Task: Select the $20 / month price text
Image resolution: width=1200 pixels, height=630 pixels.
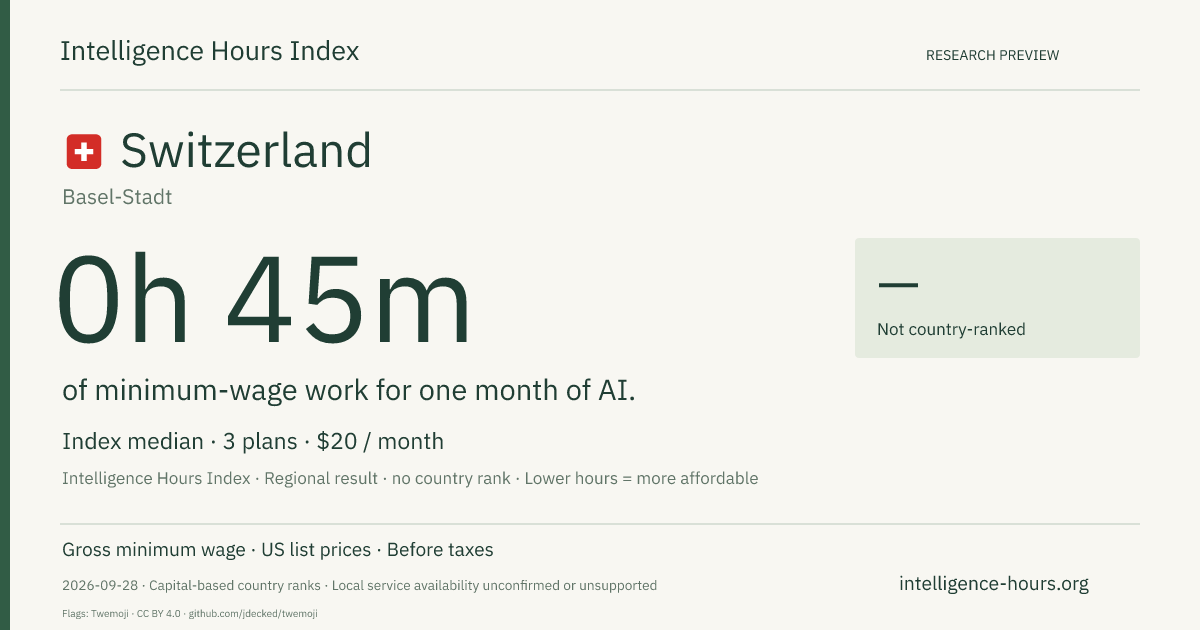Action: [x=380, y=441]
